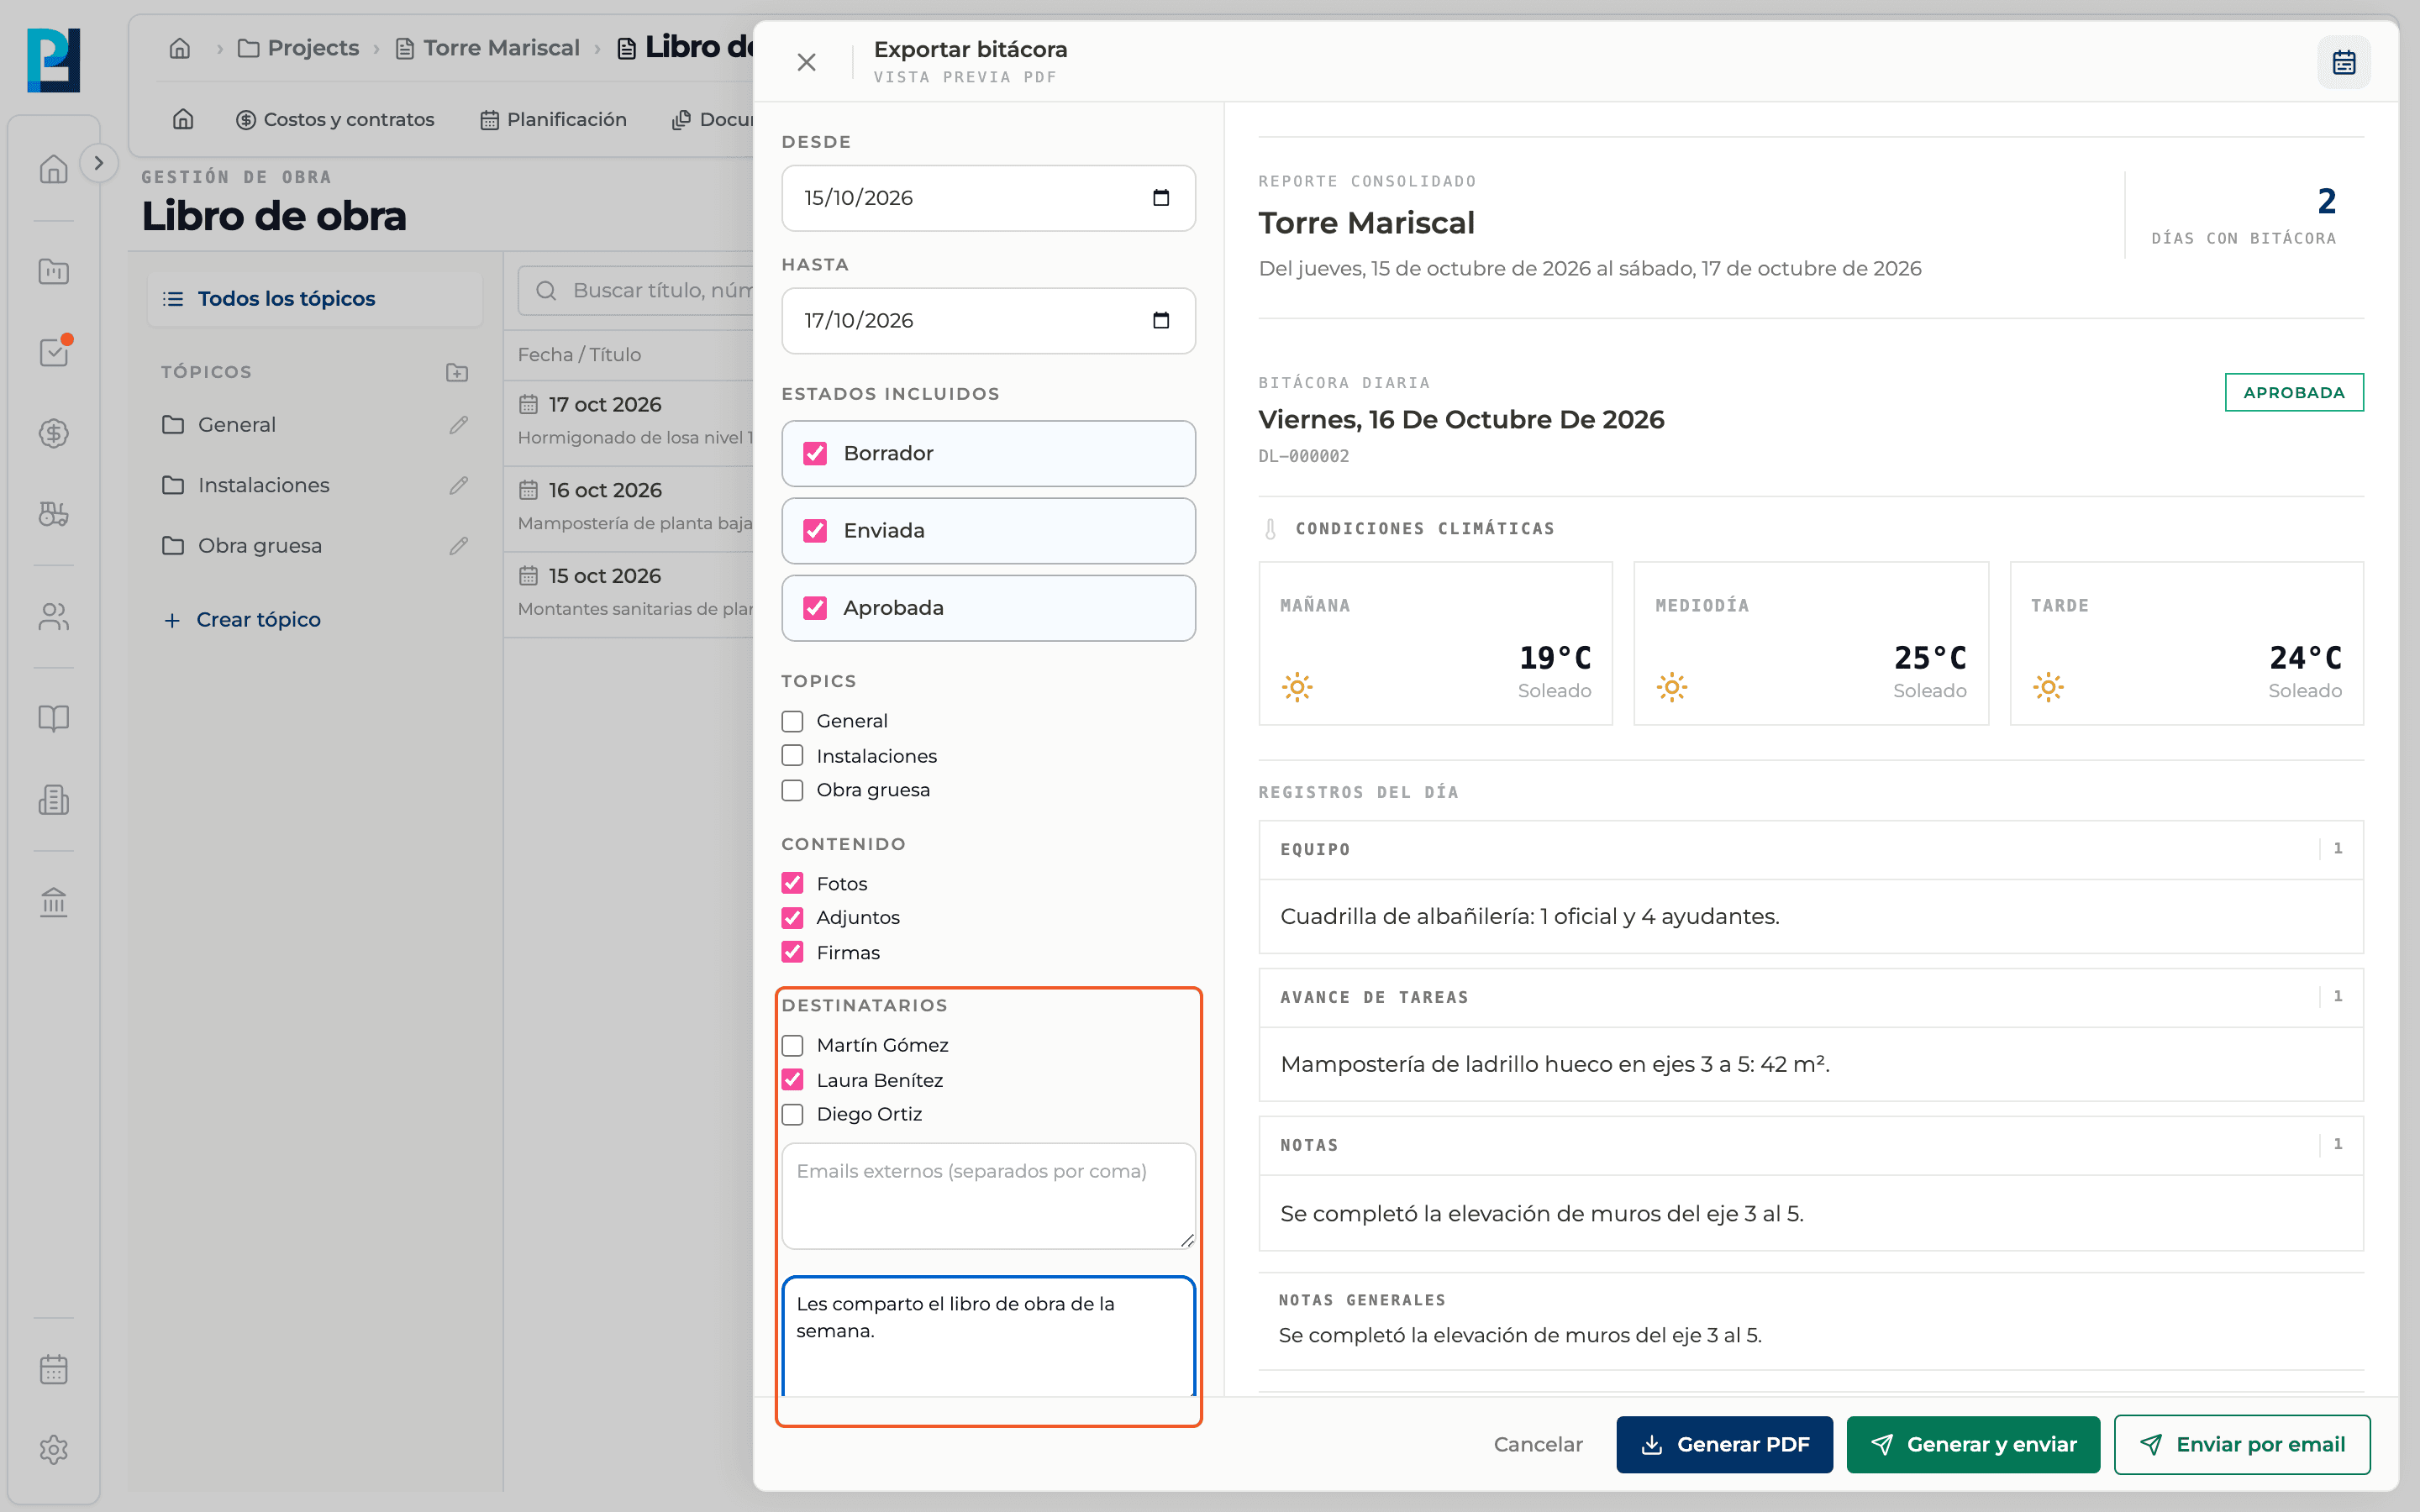The height and width of the screenshot is (1512, 2420).
Task: Open the Desde date picker icon
Action: (1161, 198)
